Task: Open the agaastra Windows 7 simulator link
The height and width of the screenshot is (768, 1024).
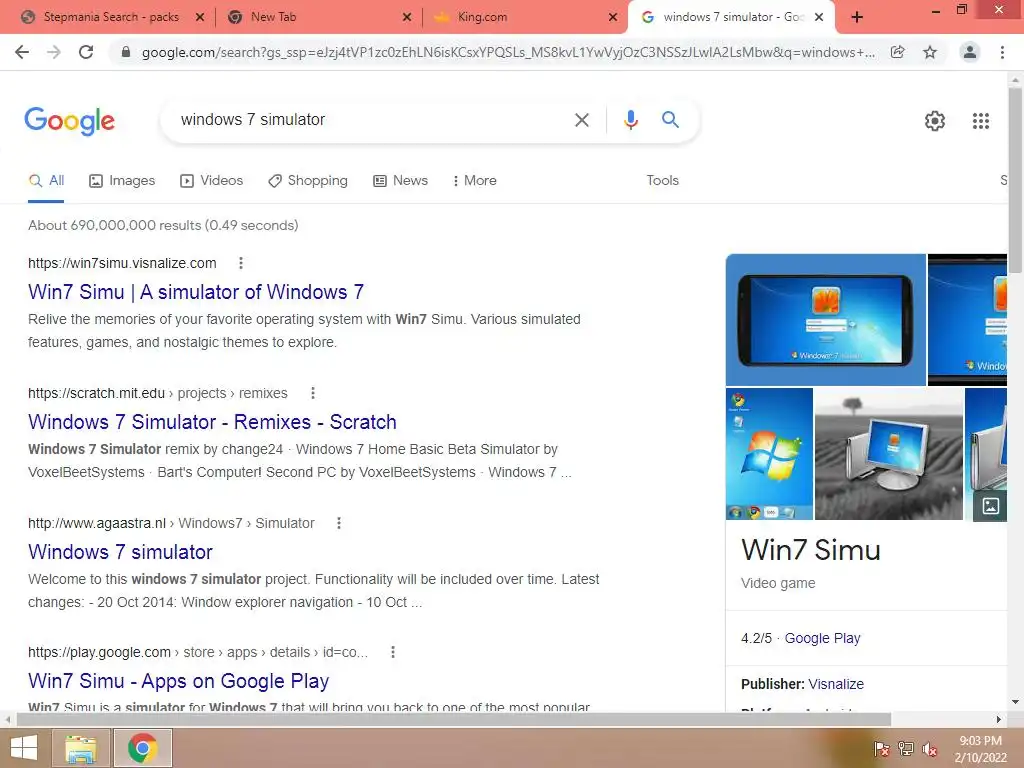Action: coord(120,552)
